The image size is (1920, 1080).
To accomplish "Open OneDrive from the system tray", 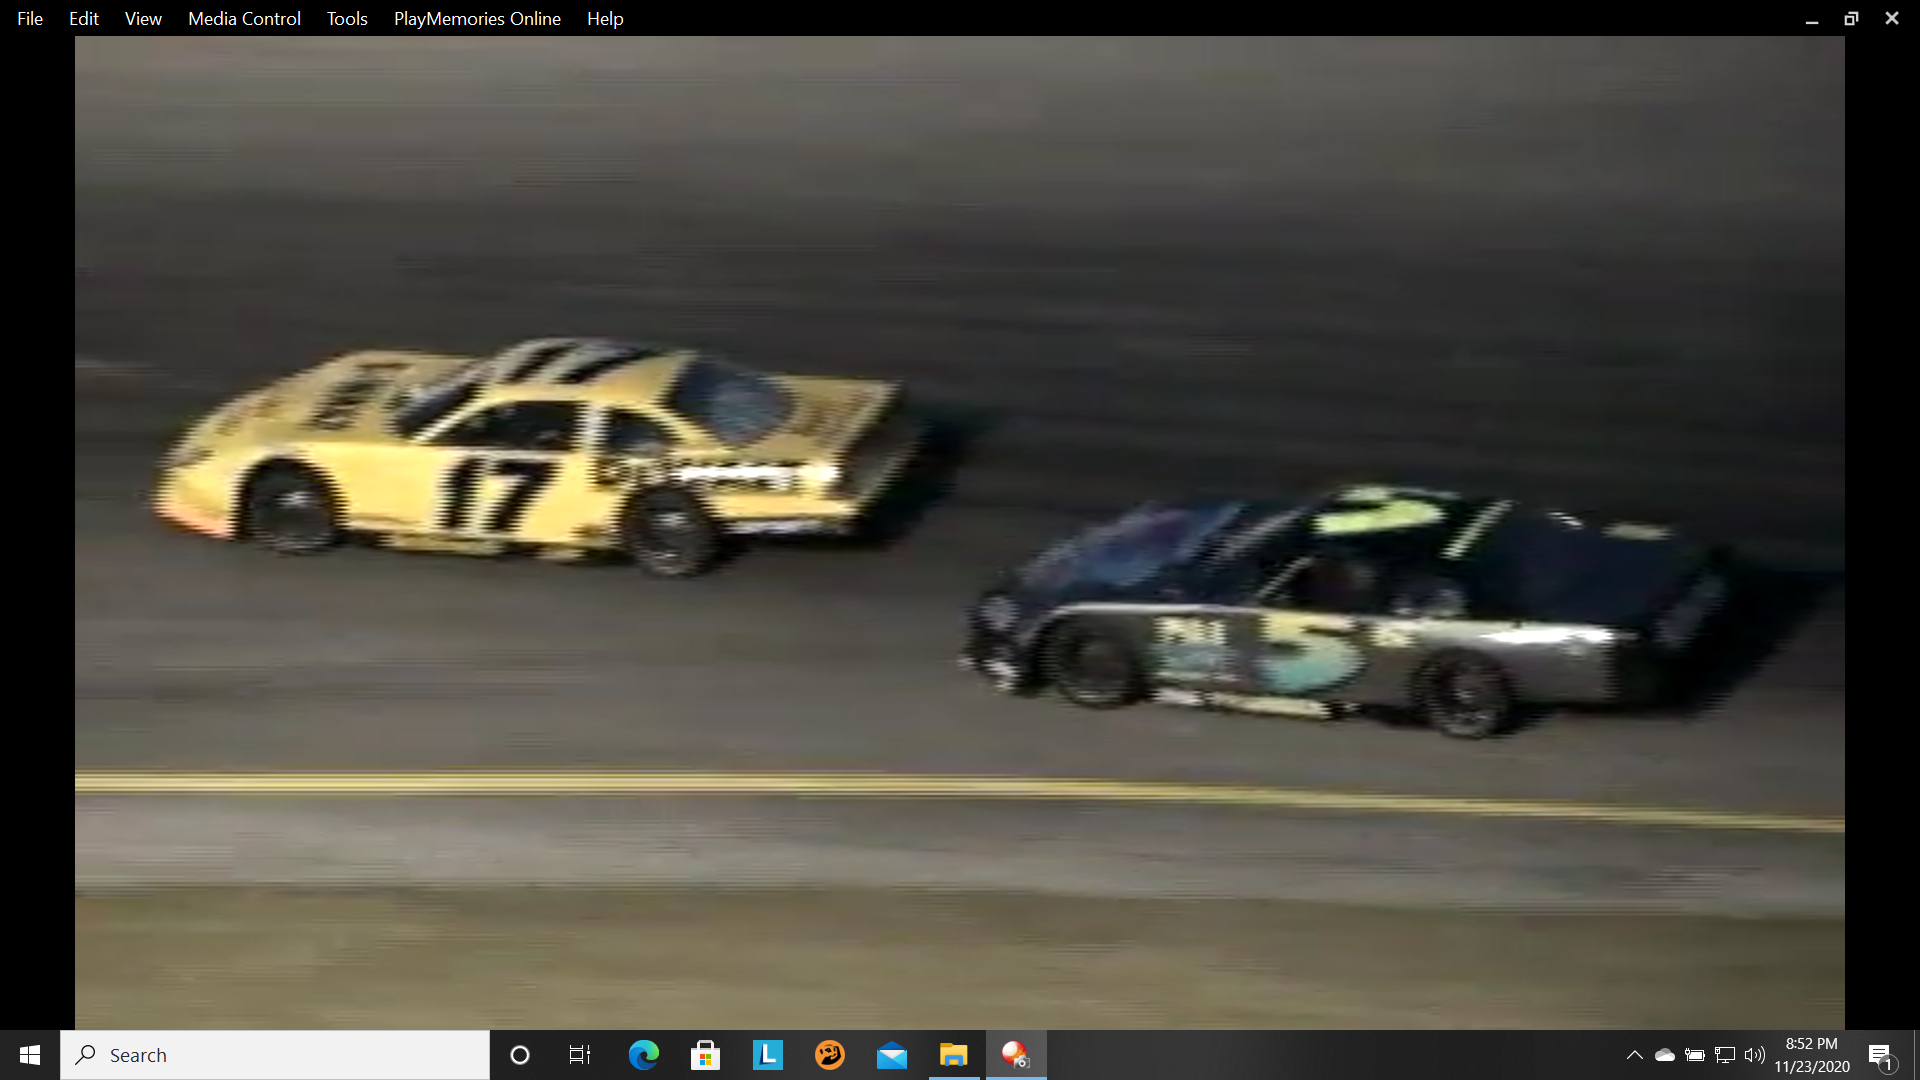I will click(1664, 1054).
